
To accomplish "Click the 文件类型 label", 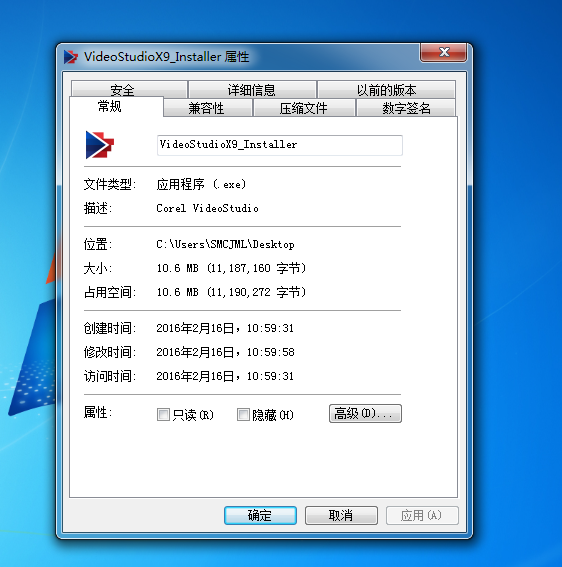I will [x=110, y=184].
